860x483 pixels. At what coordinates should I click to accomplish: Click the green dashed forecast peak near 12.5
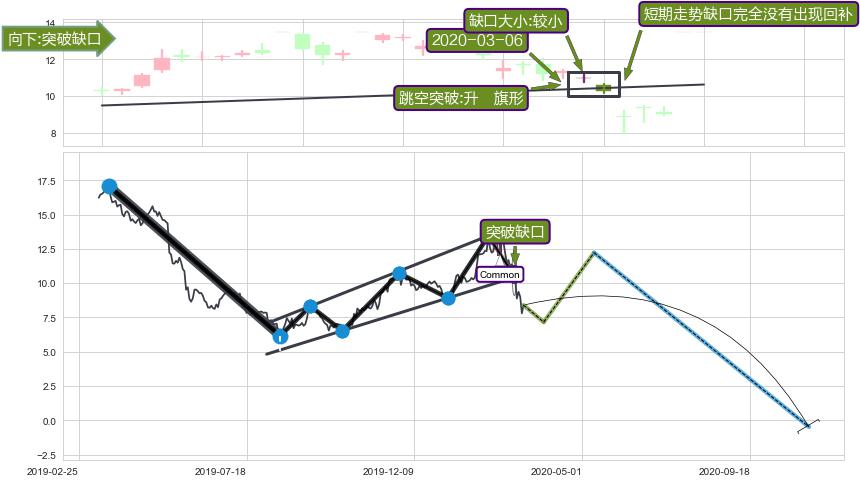point(593,252)
